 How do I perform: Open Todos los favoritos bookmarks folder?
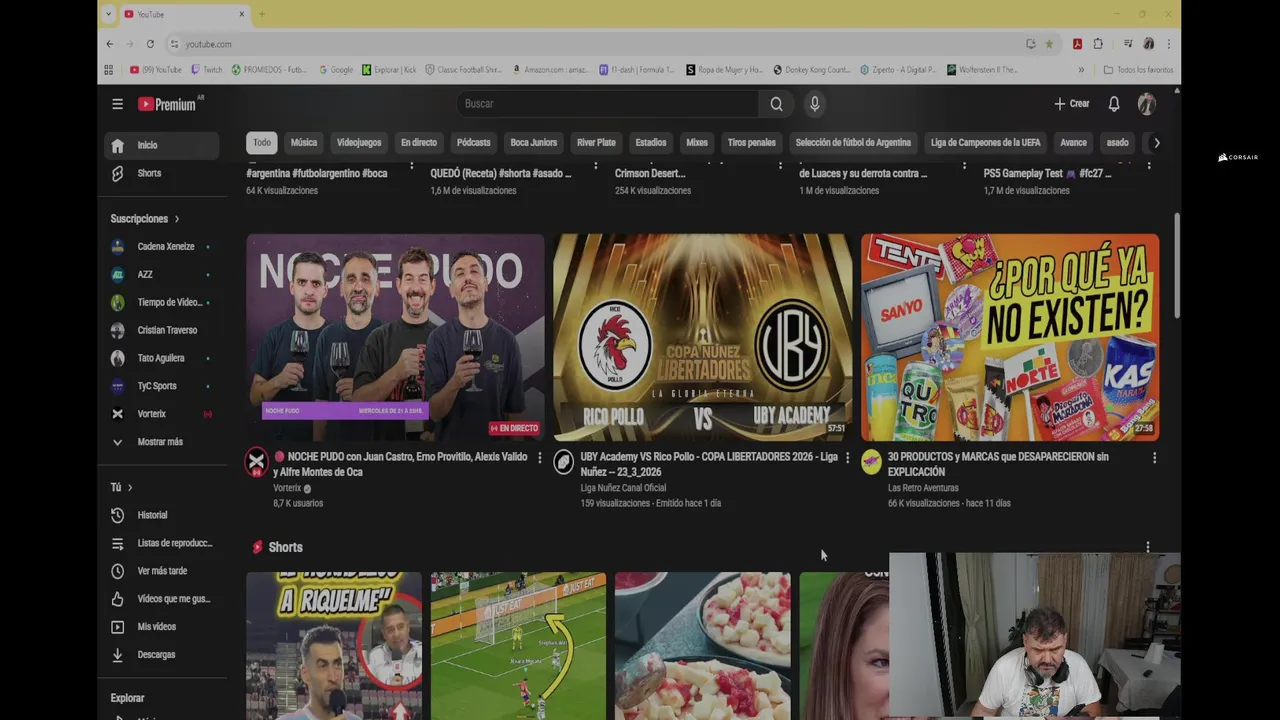click(1139, 70)
